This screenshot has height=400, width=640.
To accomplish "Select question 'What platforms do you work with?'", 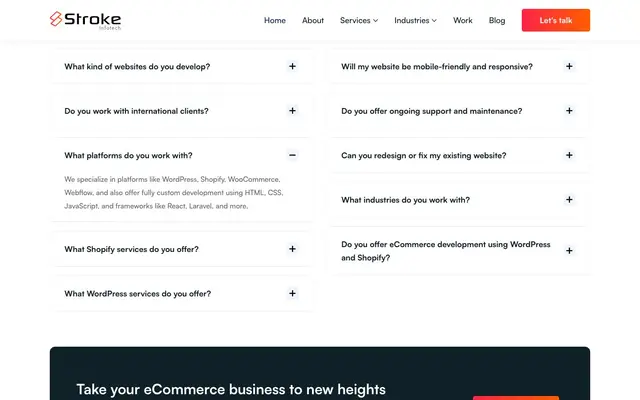I will (x=128, y=156).
